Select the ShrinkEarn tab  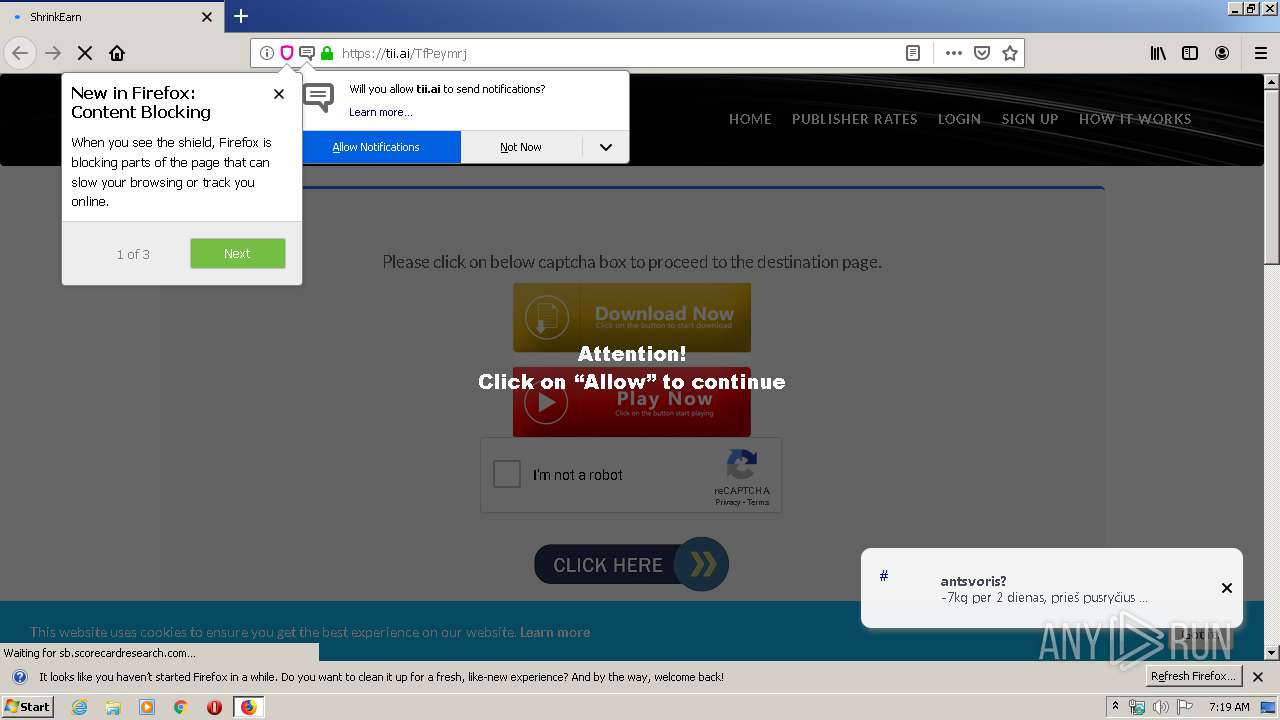[x=111, y=17]
